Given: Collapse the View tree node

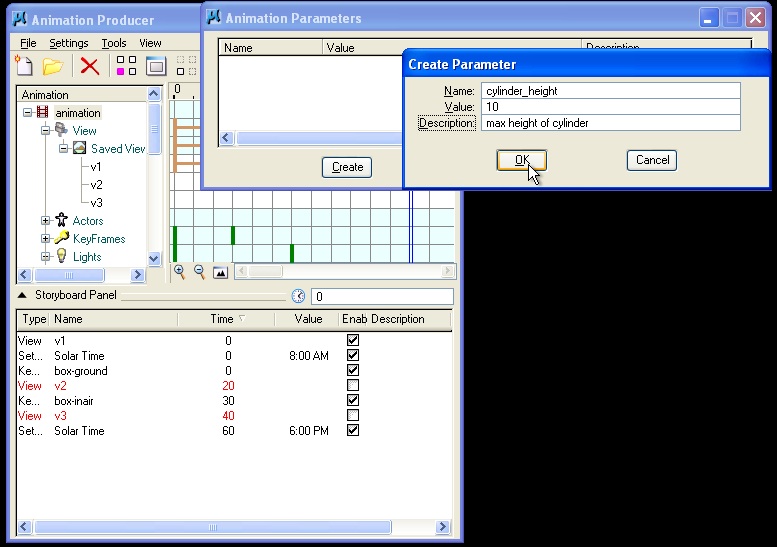Looking at the screenshot, I should 46,131.
